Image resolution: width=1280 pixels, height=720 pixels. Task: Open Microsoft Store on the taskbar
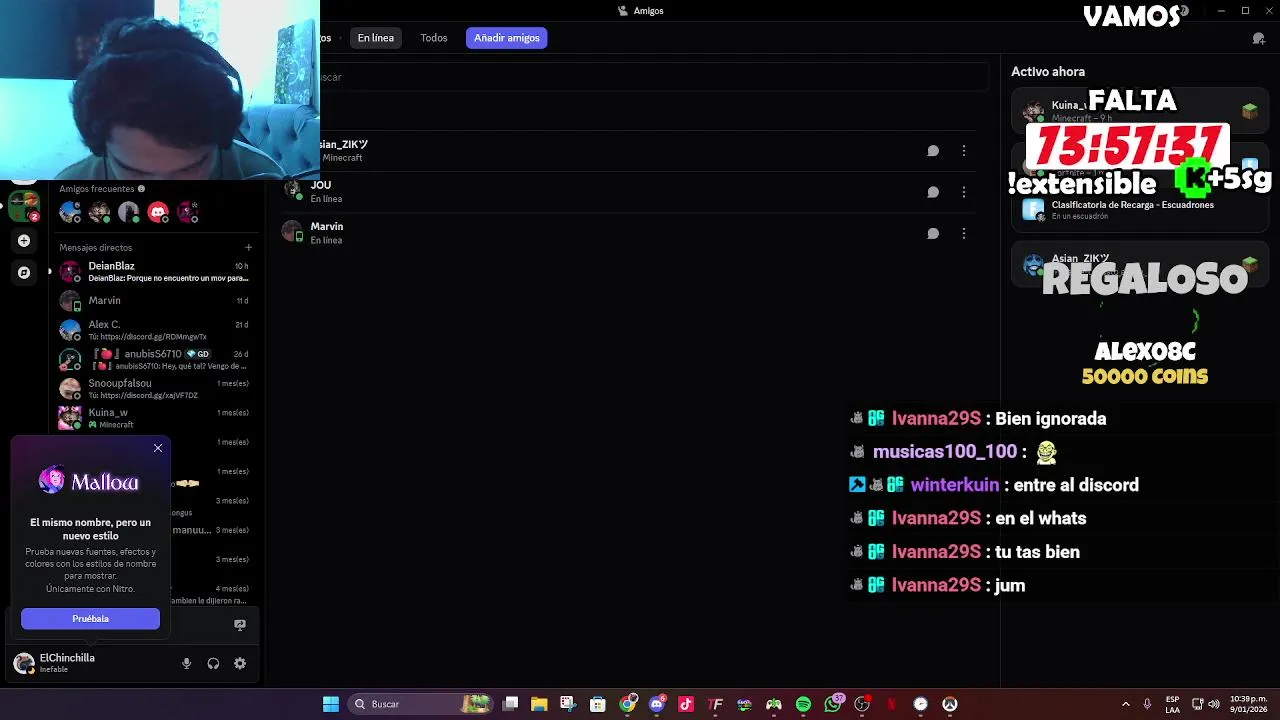[x=598, y=704]
